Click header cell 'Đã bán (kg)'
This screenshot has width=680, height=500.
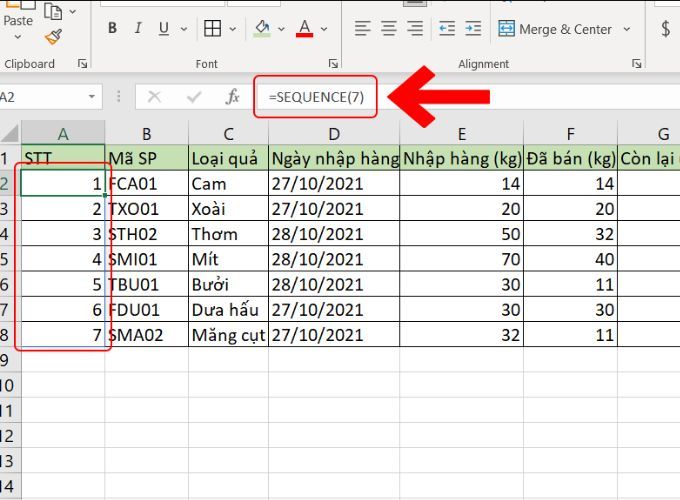[x=571, y=158]
